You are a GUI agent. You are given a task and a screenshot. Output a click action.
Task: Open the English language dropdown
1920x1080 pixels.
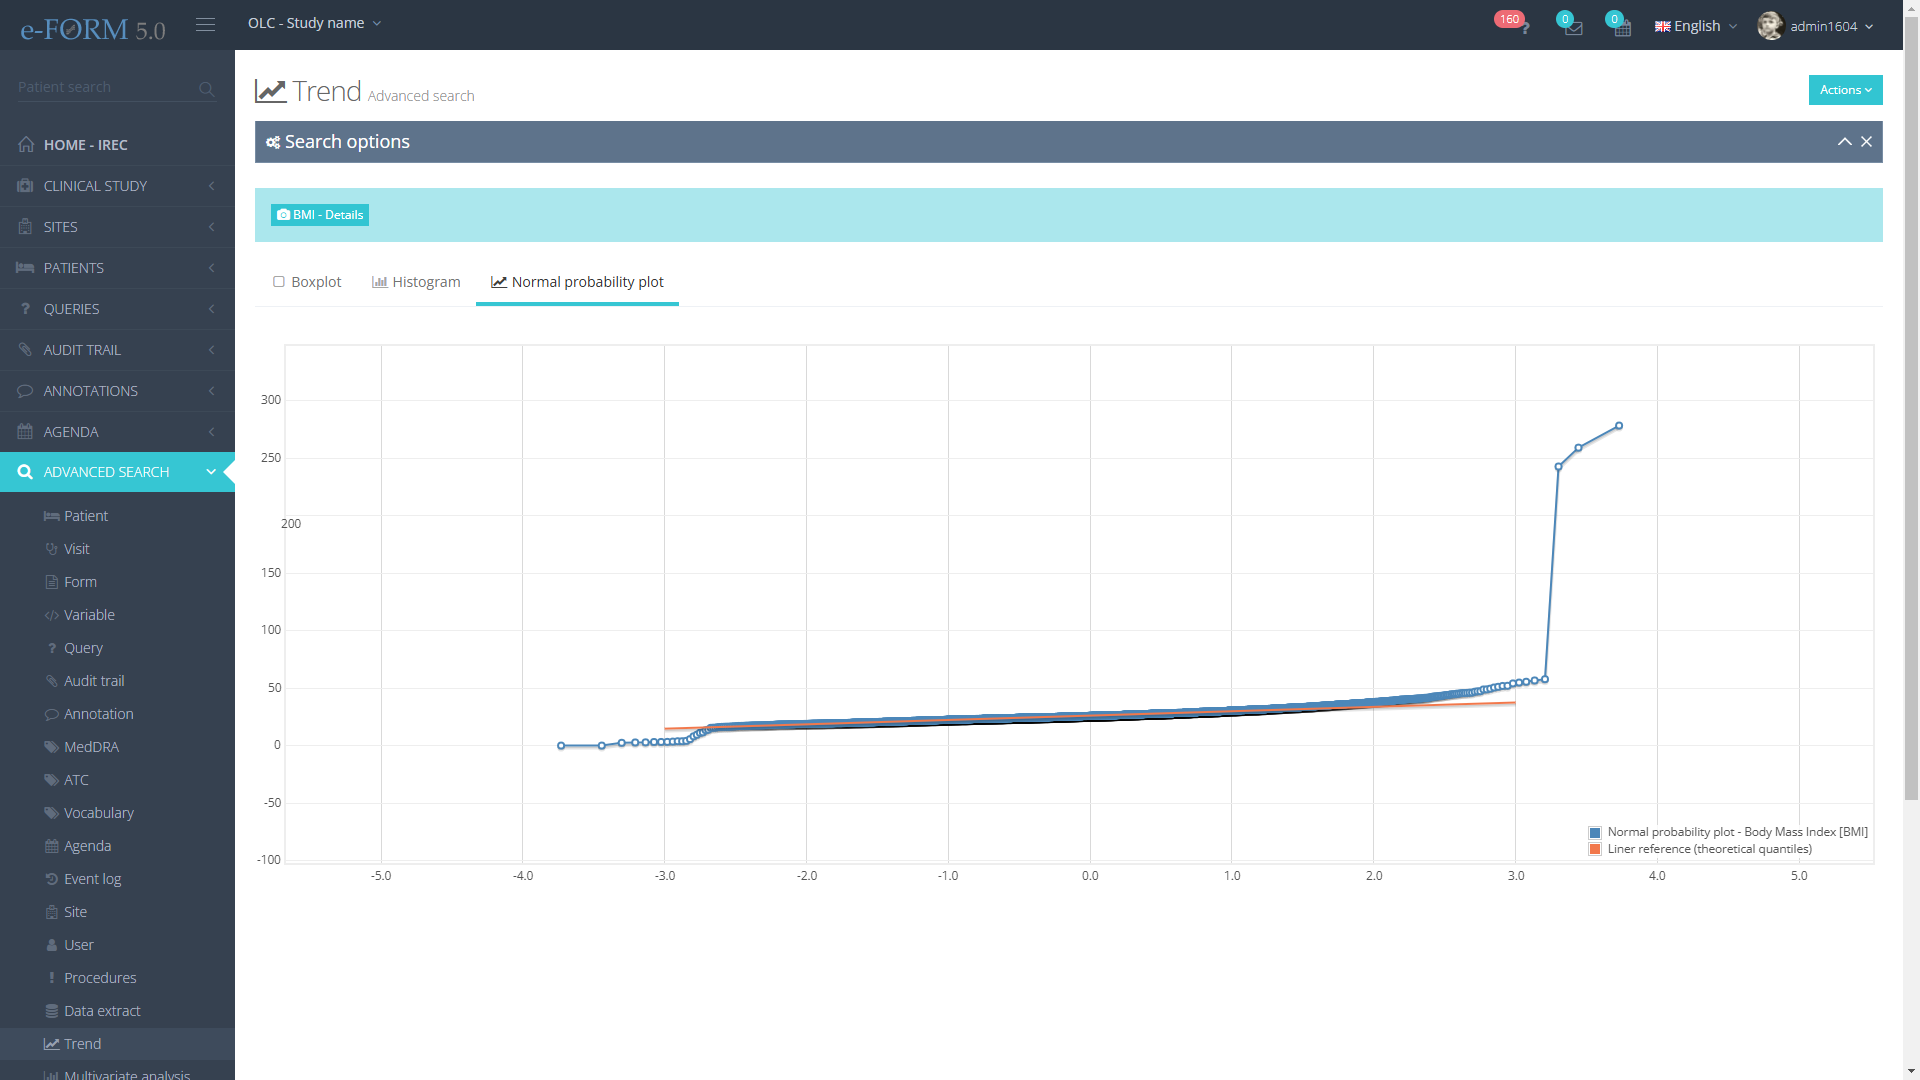pyautogui.click(x=1696, y=26)
